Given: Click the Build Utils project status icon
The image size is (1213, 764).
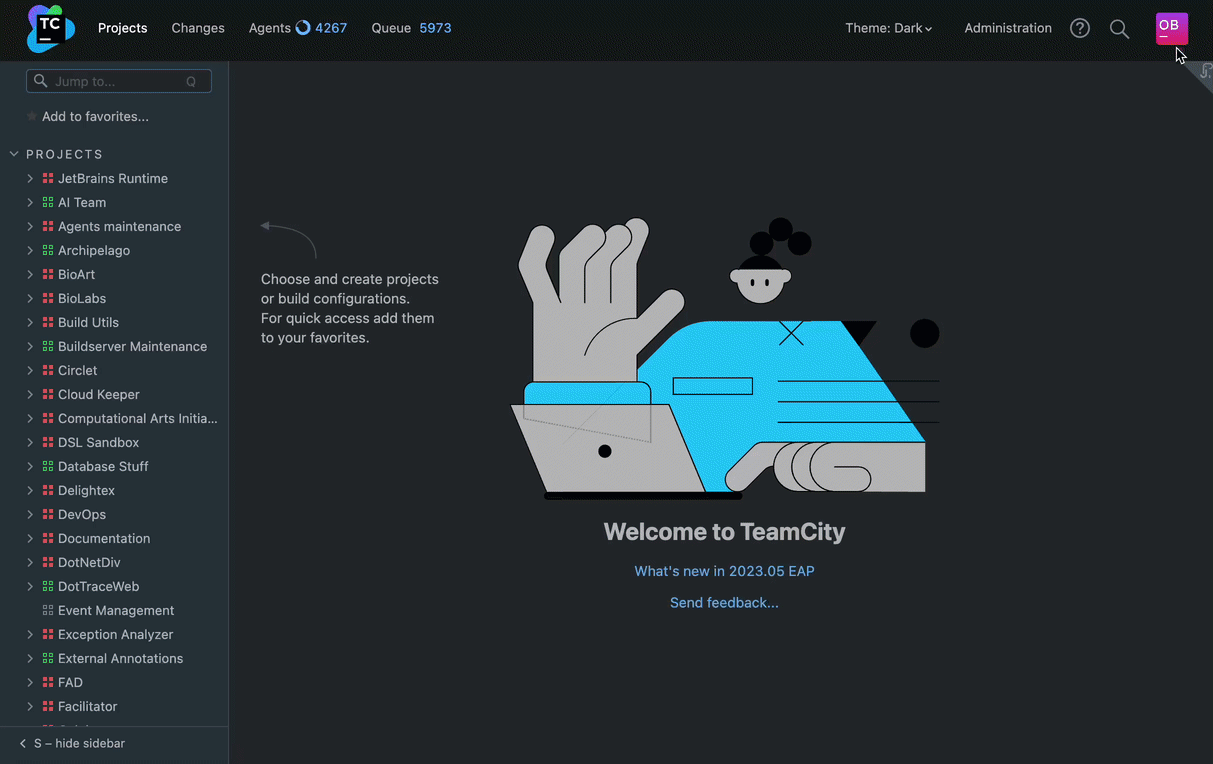Looking at the screenshot, I should 48,323.
